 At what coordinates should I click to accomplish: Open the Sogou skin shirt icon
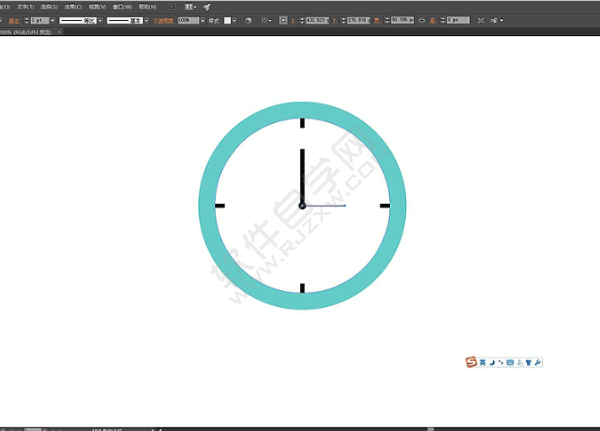(528, 362)
